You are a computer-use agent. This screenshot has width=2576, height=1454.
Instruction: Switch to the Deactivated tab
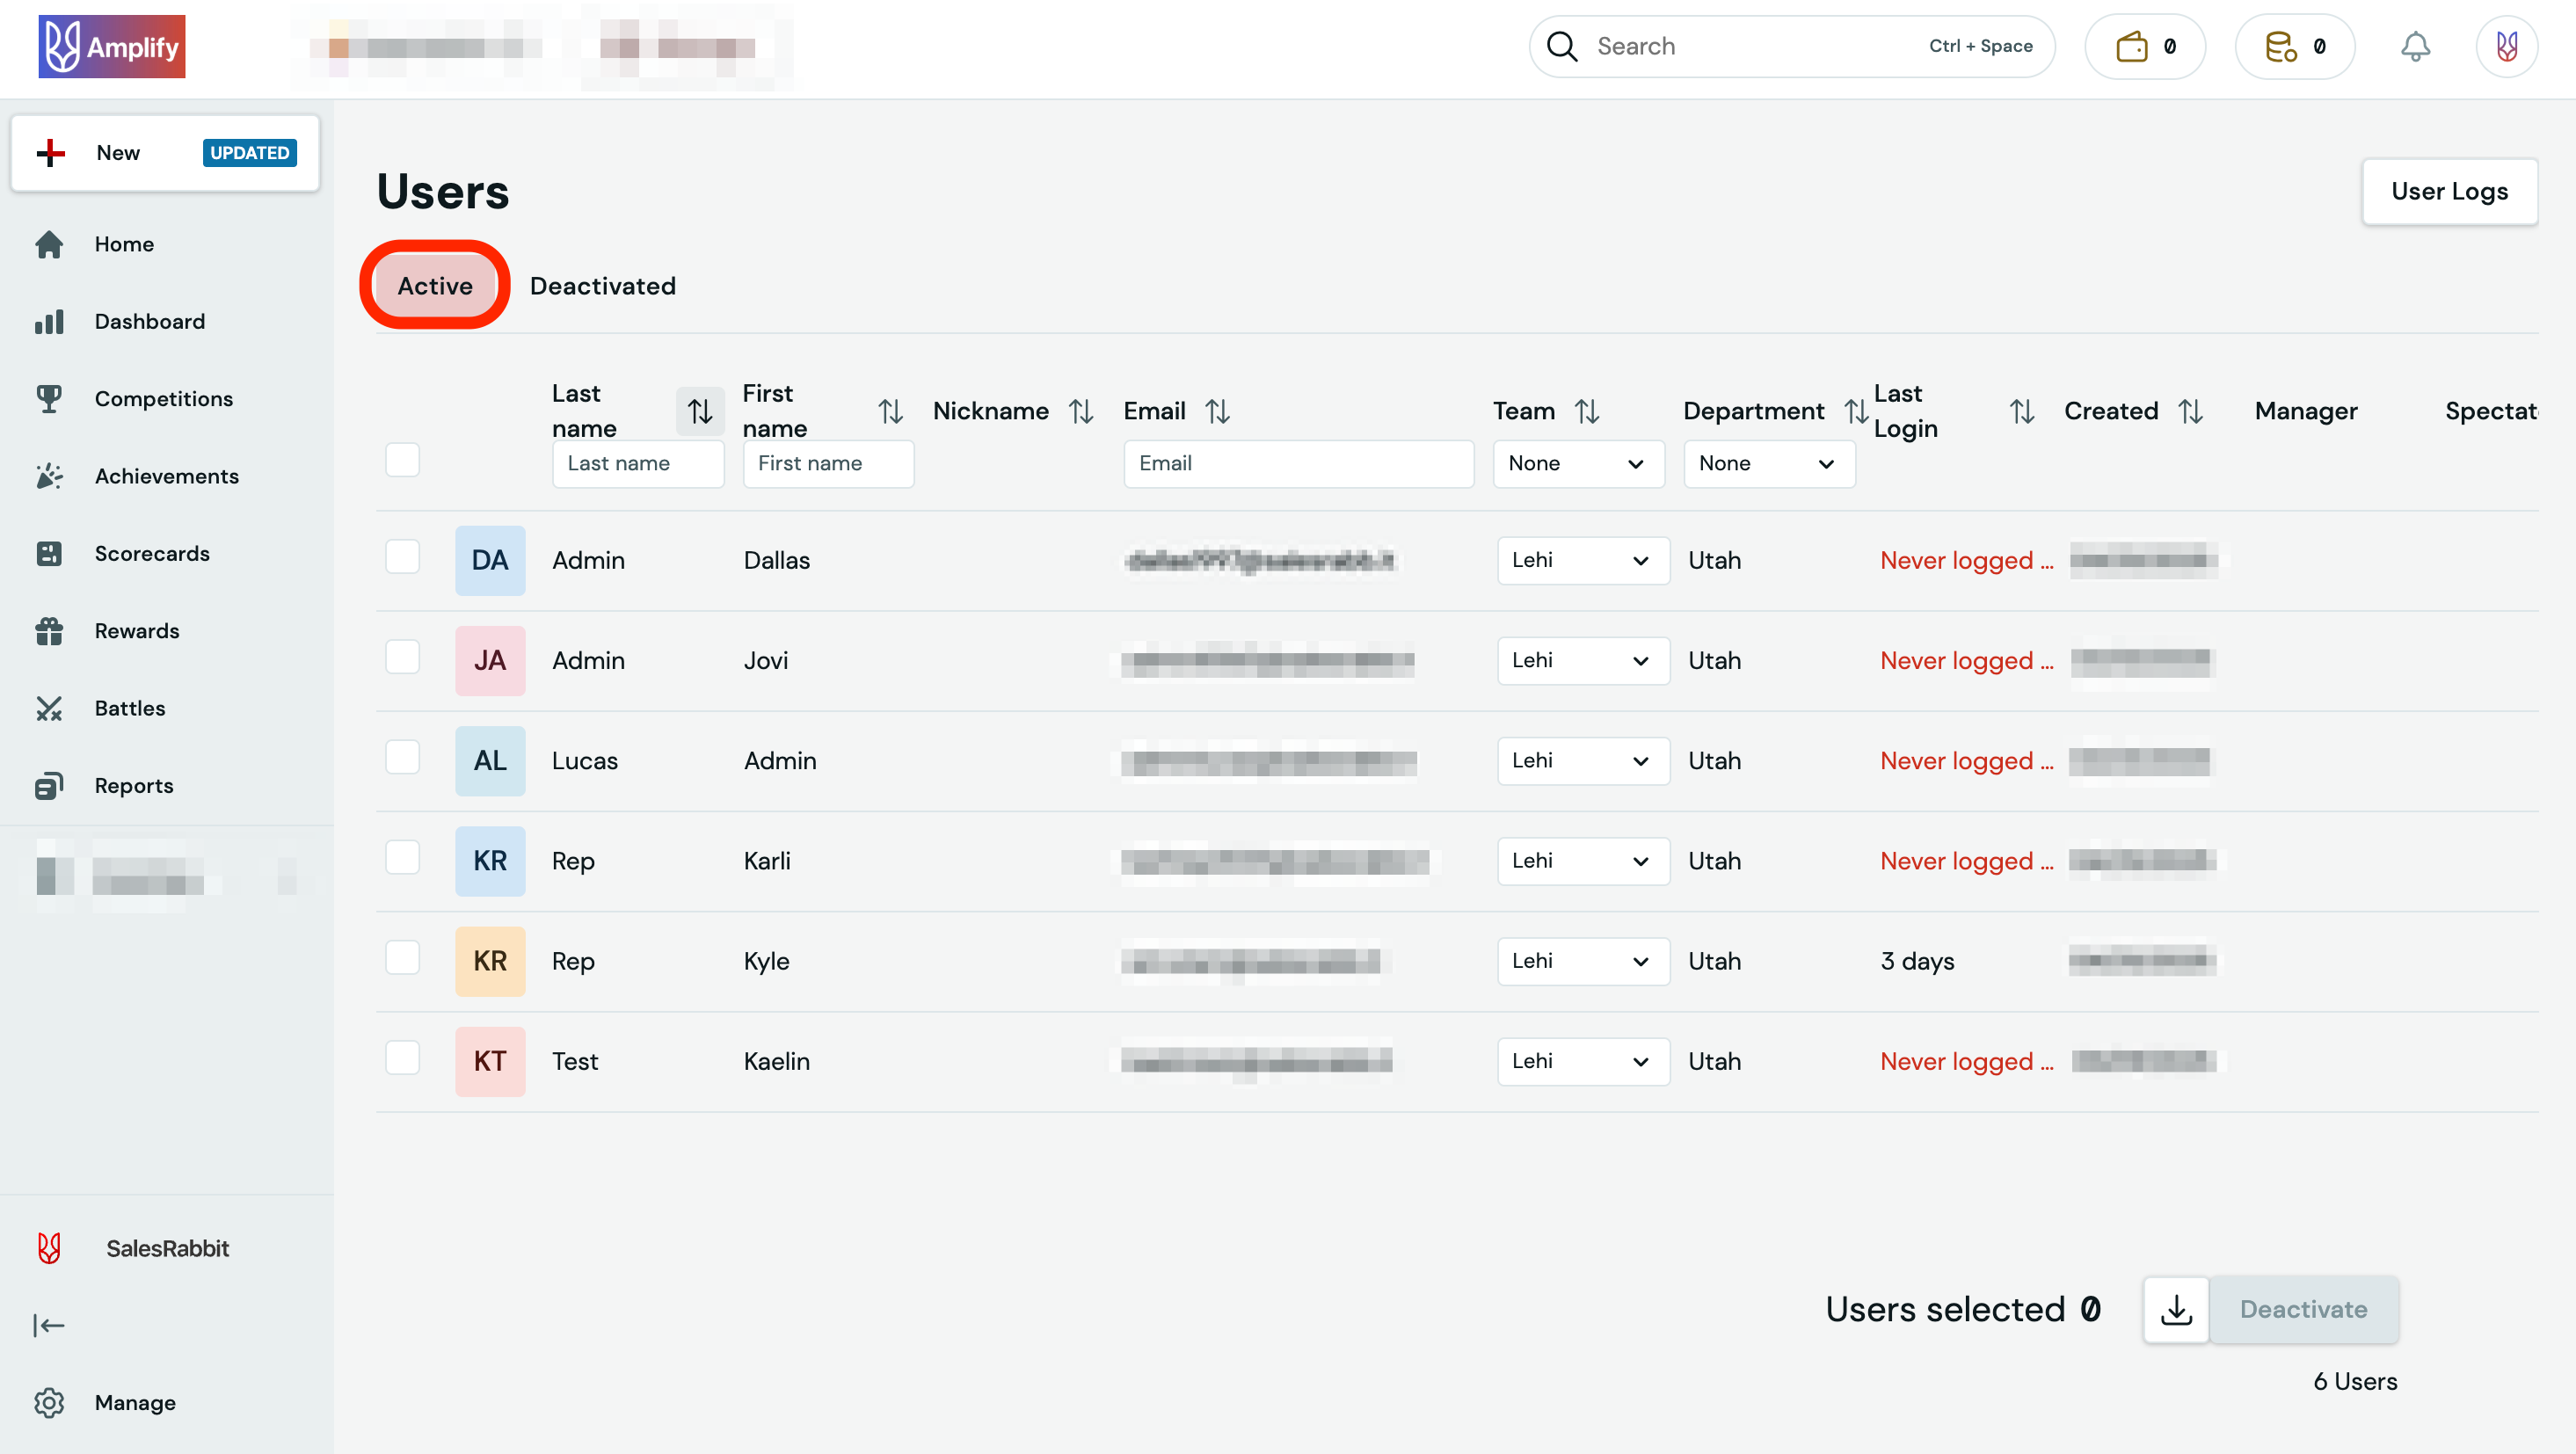pyautogui.click(x=602, y=286)
